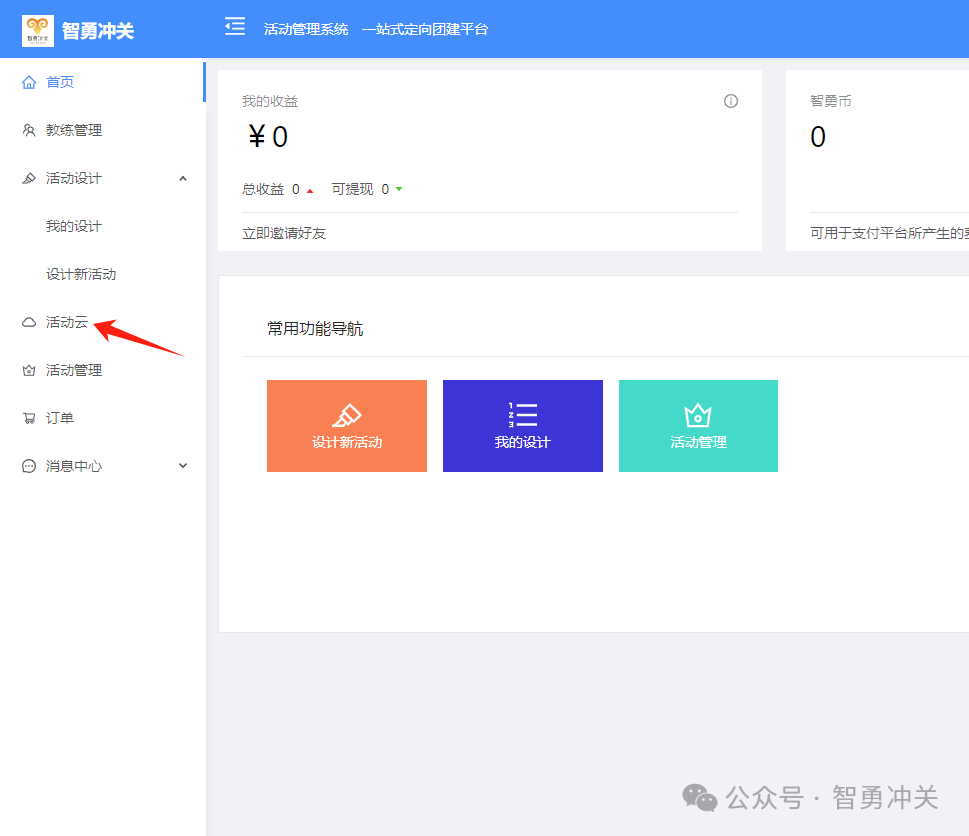Collapse the 活动设计 submenu chevron

coord(182,177)
